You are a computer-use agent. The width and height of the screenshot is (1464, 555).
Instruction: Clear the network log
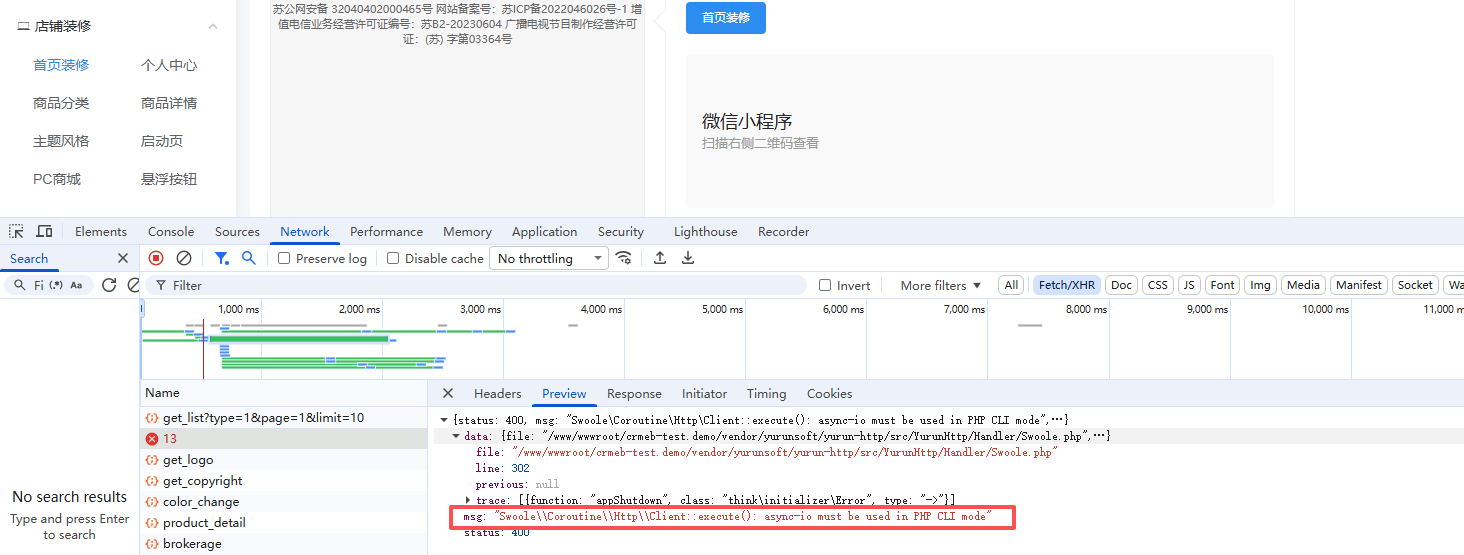184,258
